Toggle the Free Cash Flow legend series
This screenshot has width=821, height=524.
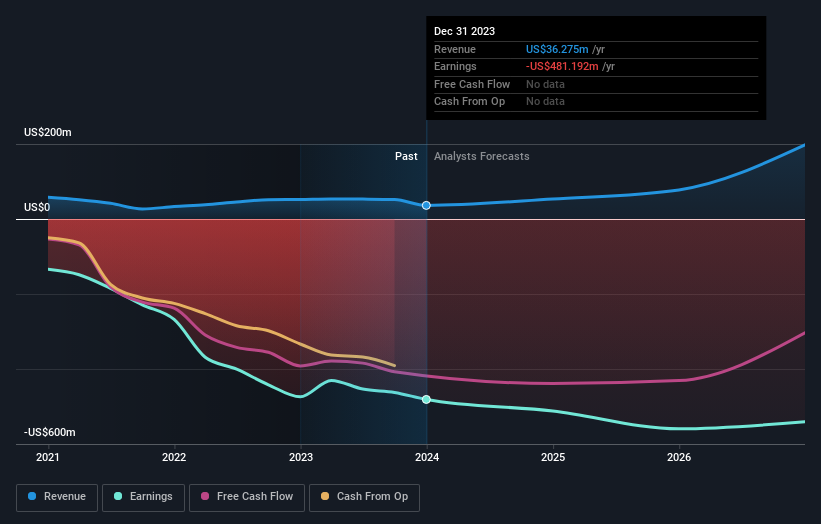point(247,497)
